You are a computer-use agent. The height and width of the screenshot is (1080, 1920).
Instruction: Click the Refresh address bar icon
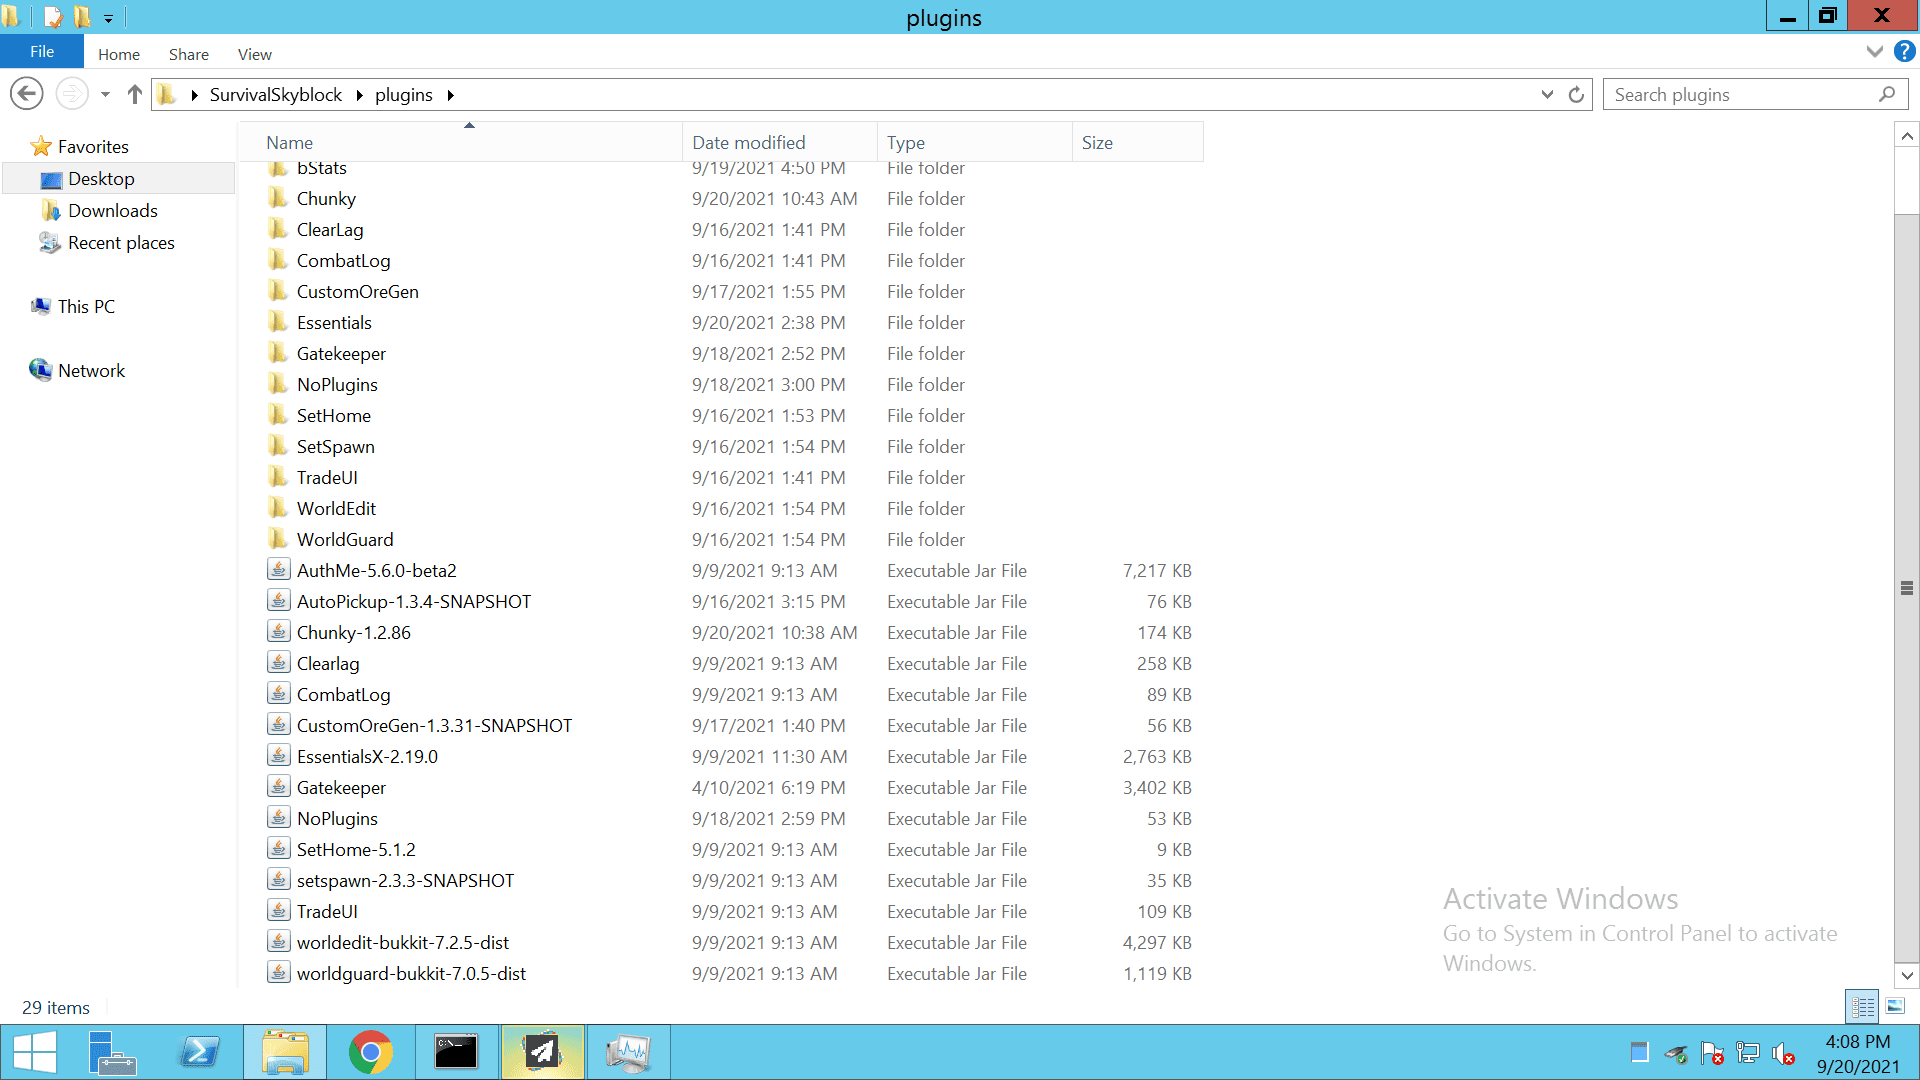tap(1576, 94)
